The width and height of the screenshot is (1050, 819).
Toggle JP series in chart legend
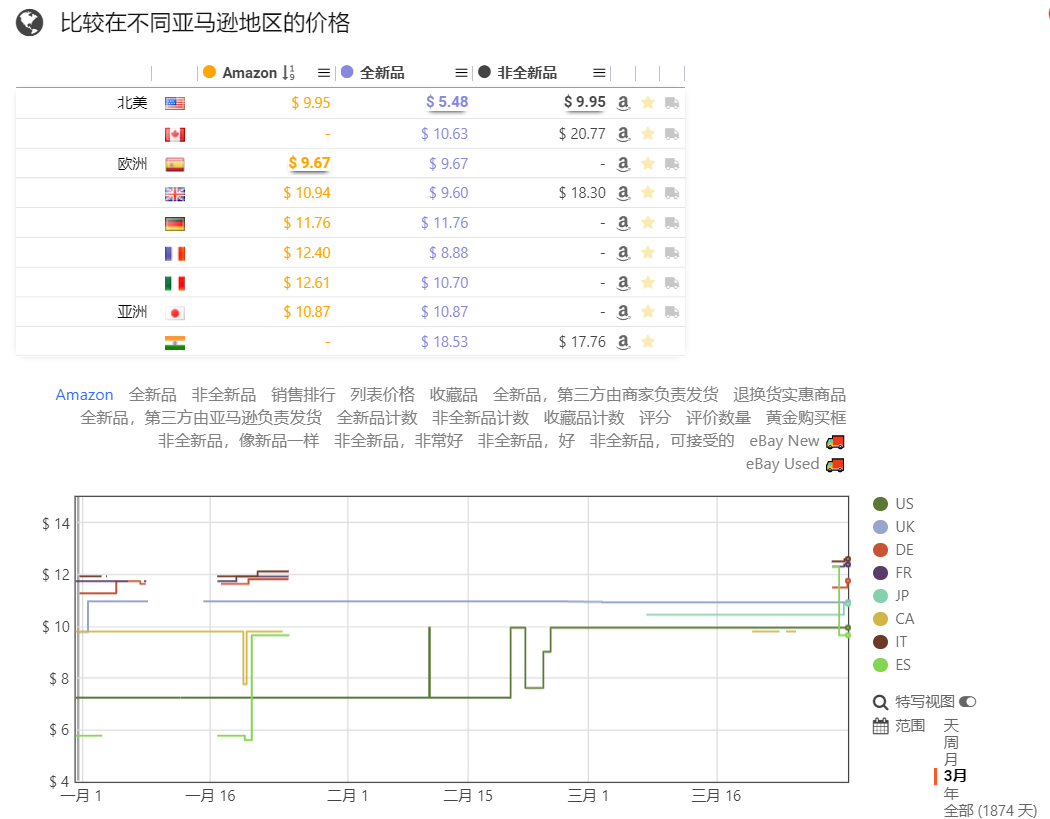tap(891, 596)
